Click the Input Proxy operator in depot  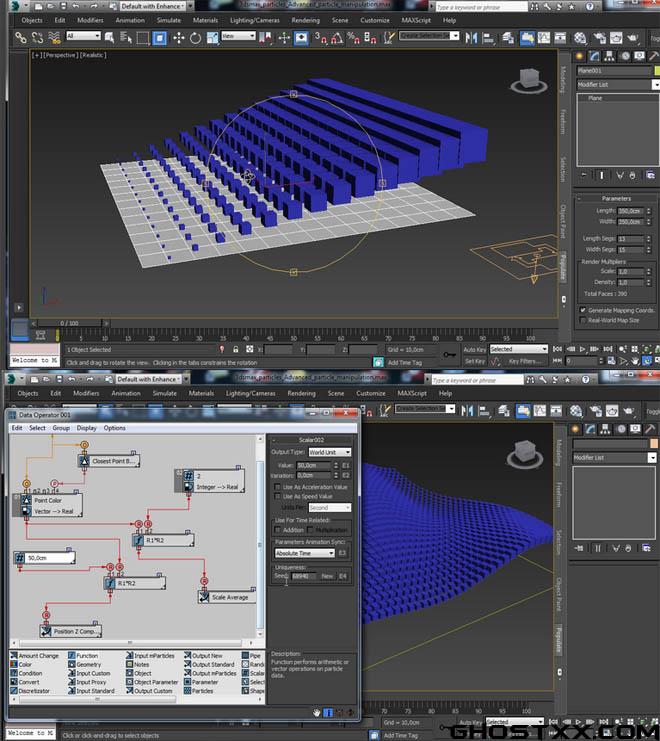point(87,682)
